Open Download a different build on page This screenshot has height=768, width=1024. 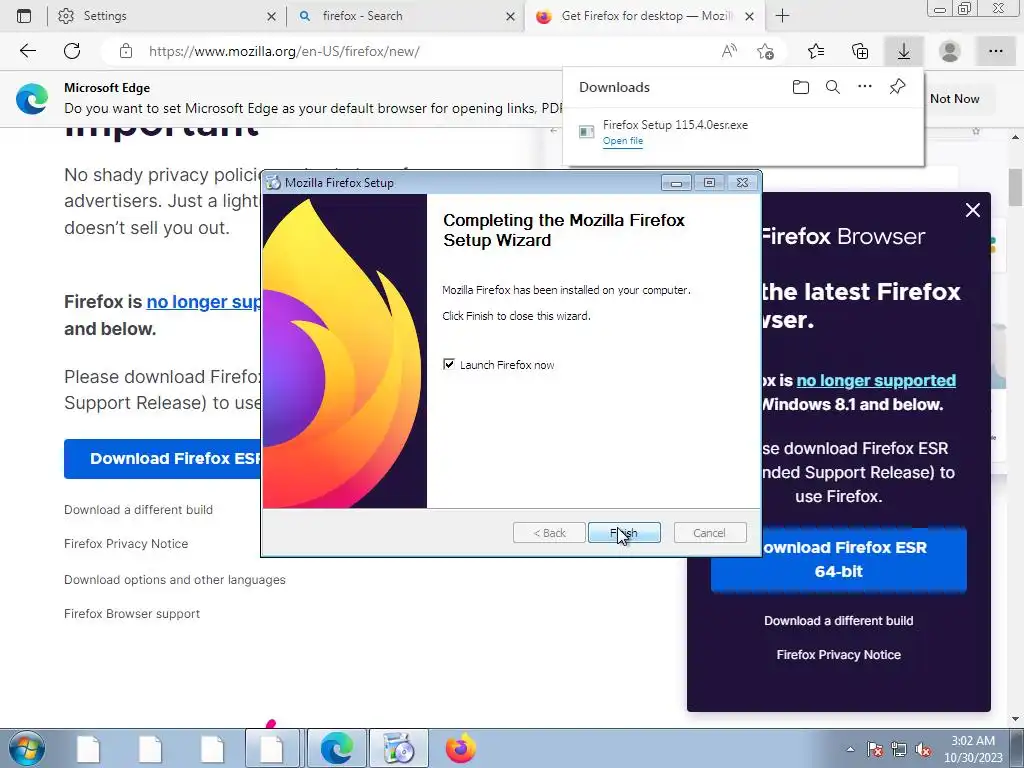(138, 509)
